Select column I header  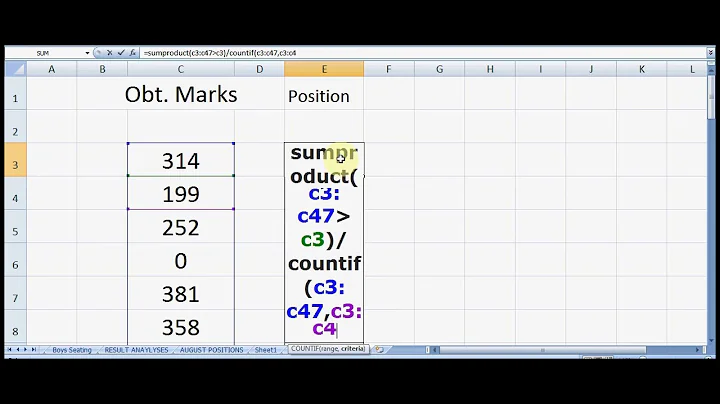(540, 69)
